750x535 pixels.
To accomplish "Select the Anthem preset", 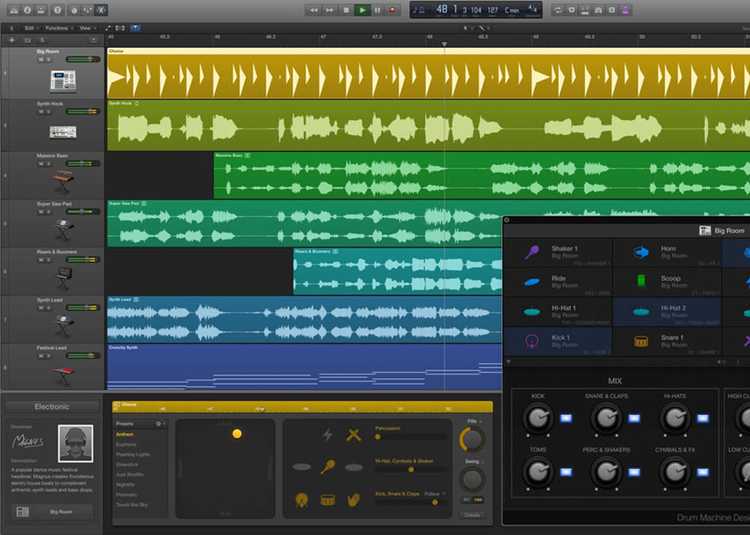I will [x=124, y=435].
